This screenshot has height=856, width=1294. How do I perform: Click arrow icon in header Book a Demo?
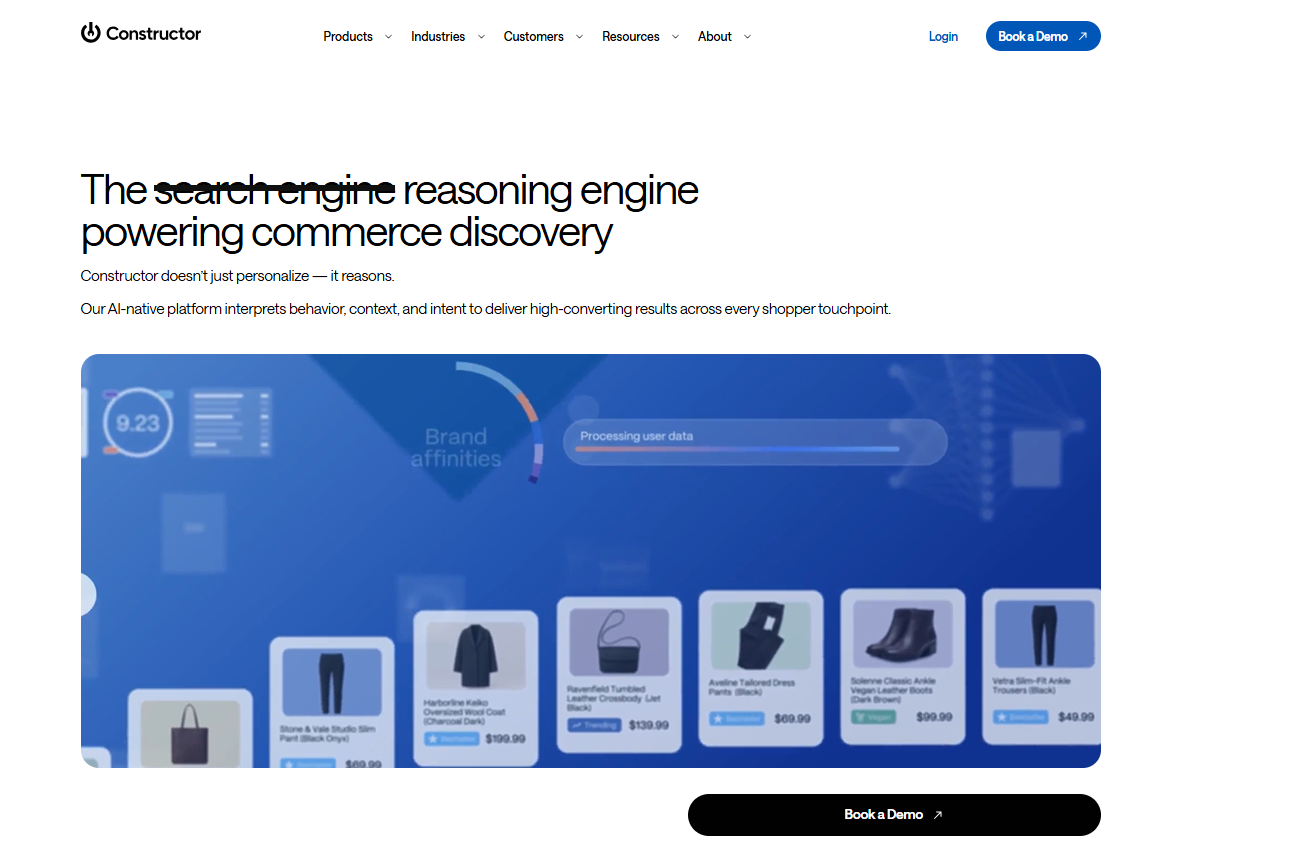(x=1082, y=37)
